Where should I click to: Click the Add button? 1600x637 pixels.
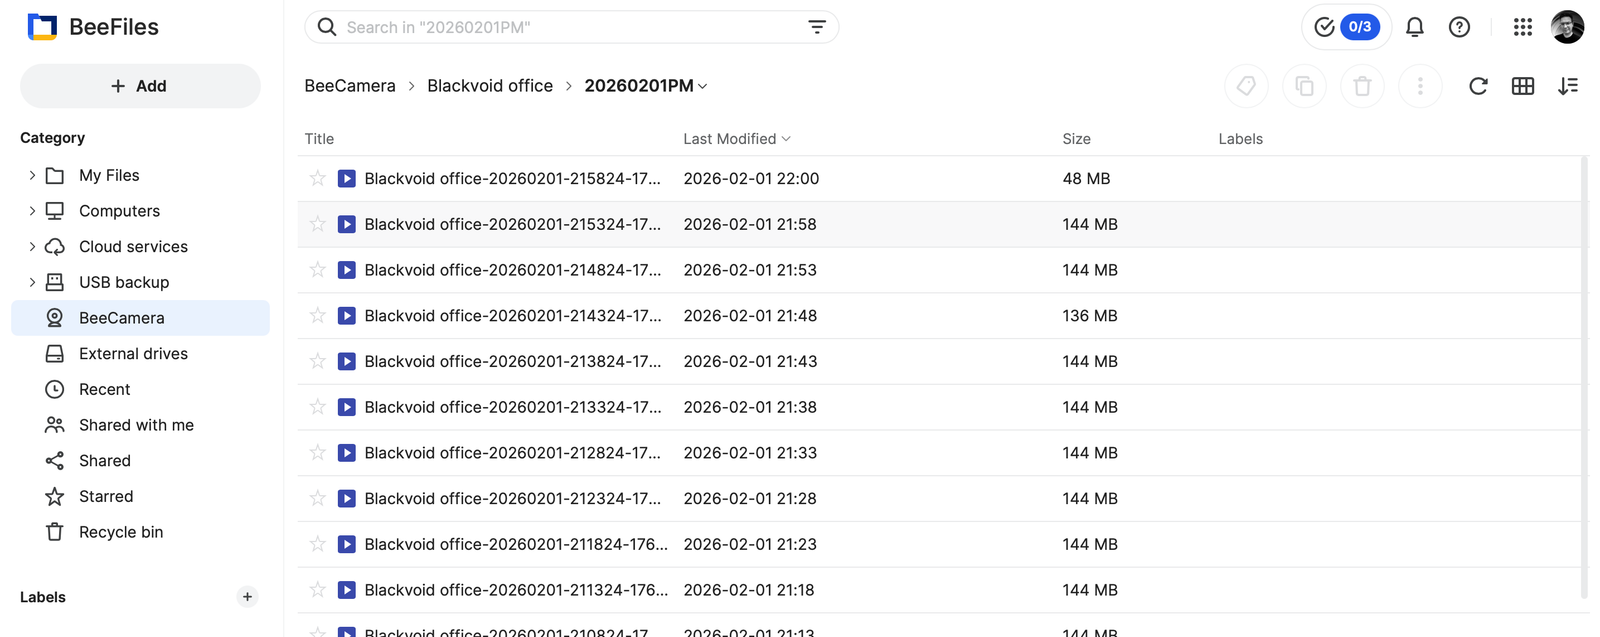pos(140,86)
